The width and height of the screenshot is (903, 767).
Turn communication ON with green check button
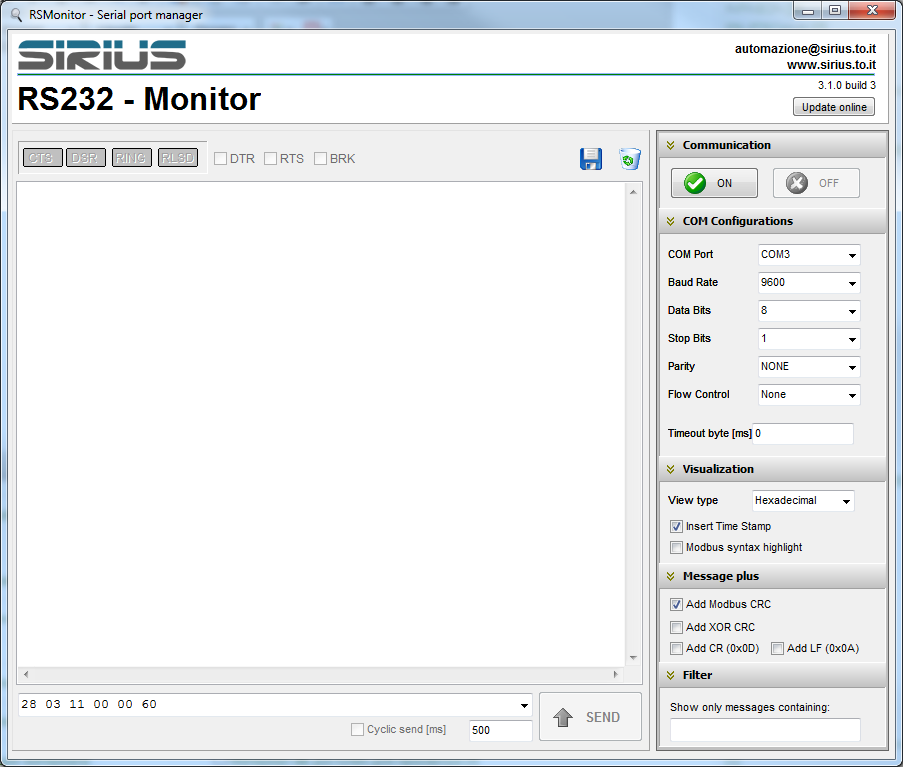[714, 183]
